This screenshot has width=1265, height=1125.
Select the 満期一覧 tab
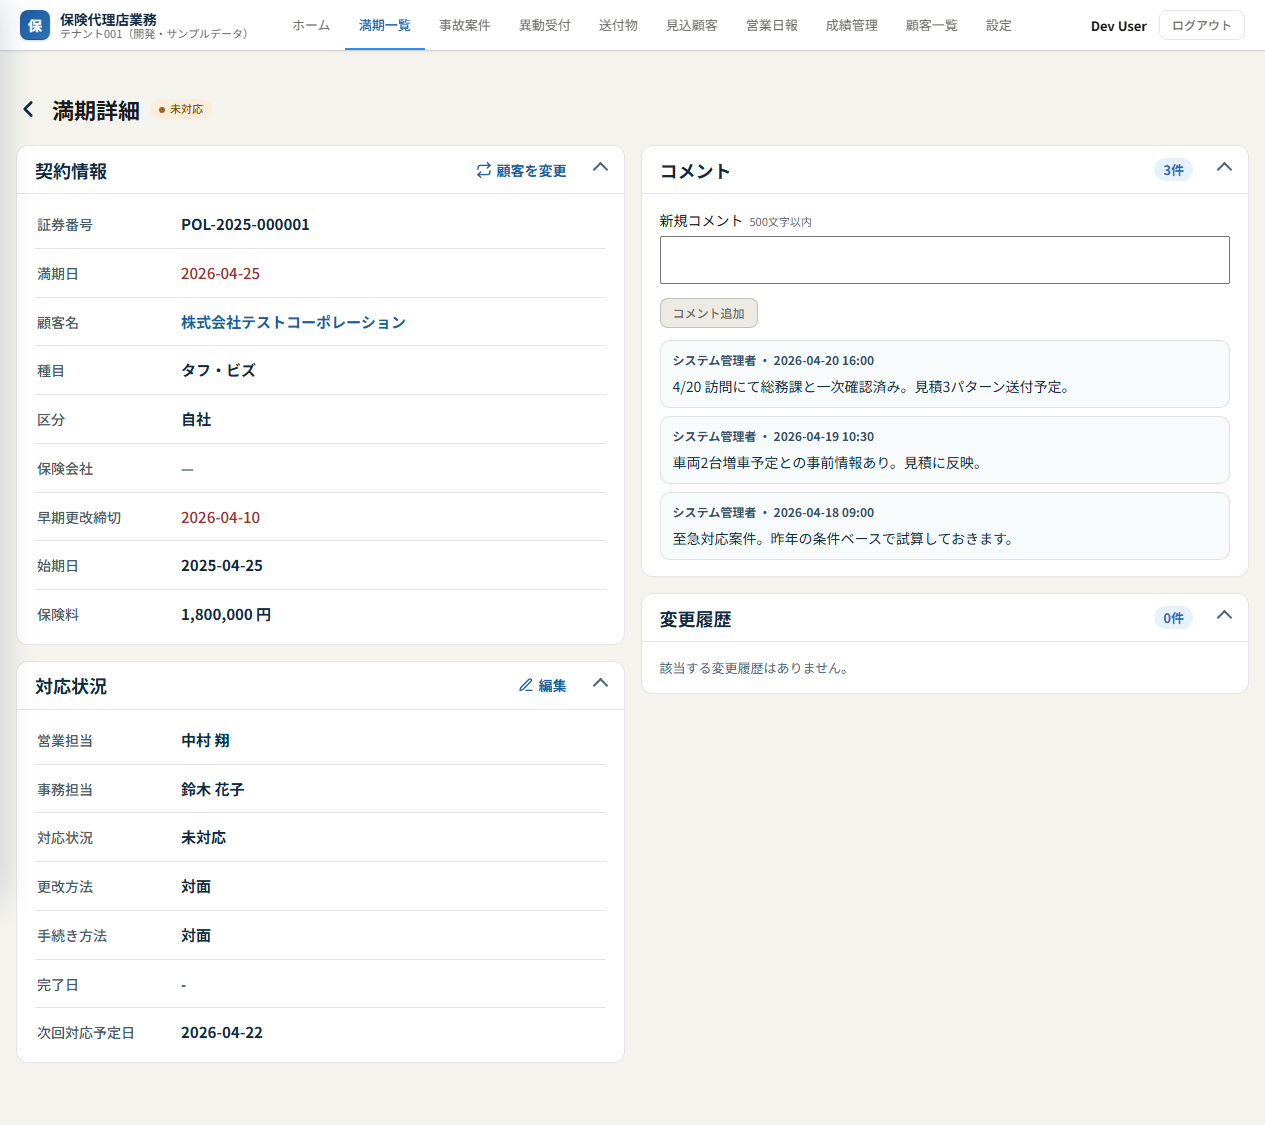tap(385, 25)
